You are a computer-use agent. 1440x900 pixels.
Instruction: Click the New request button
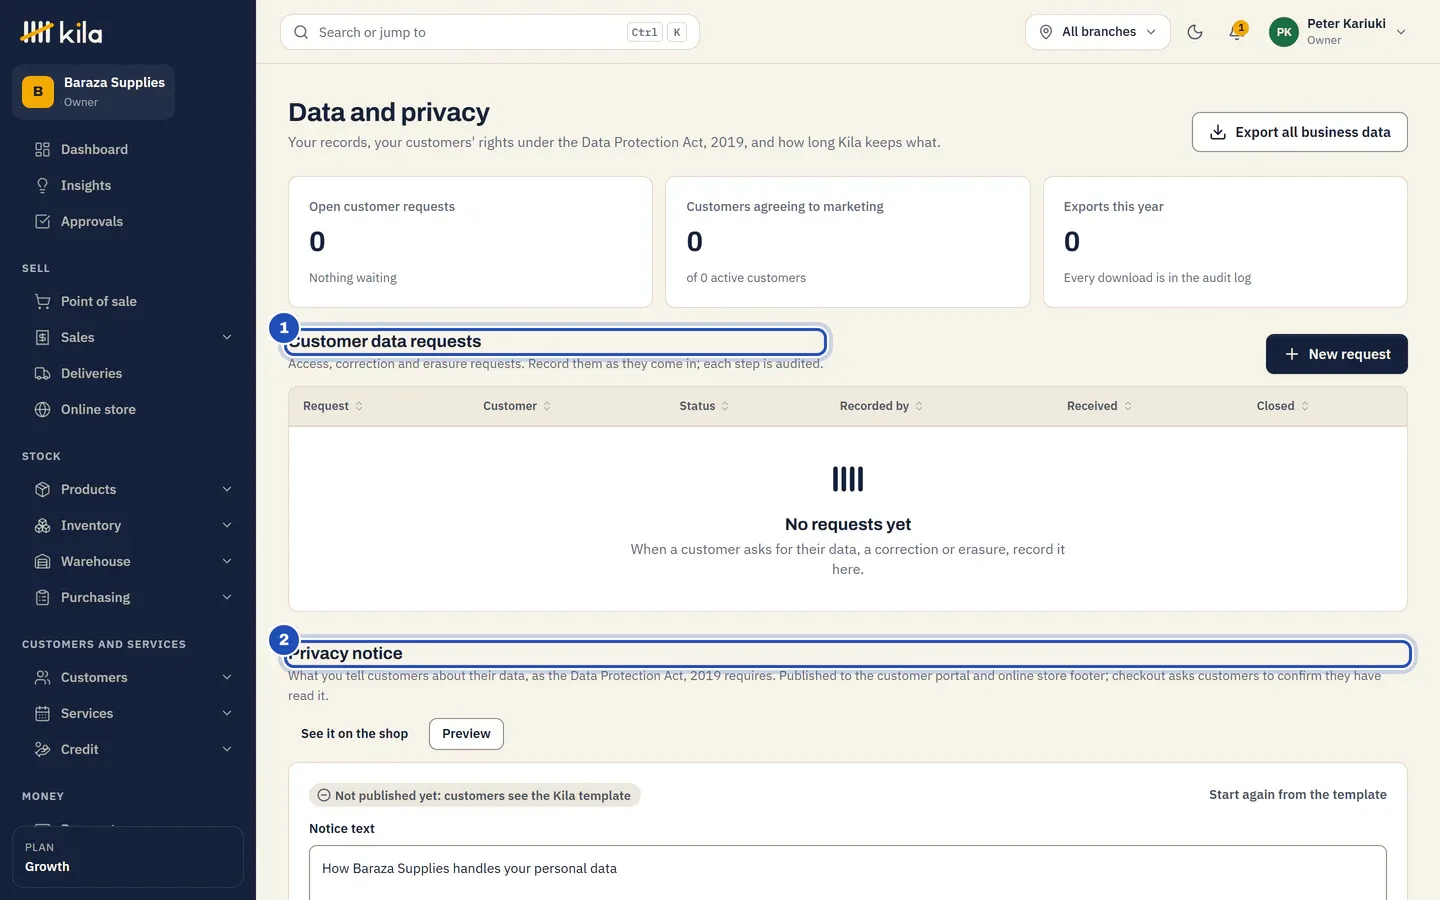pyautogui.click(x=1336, y=354)
